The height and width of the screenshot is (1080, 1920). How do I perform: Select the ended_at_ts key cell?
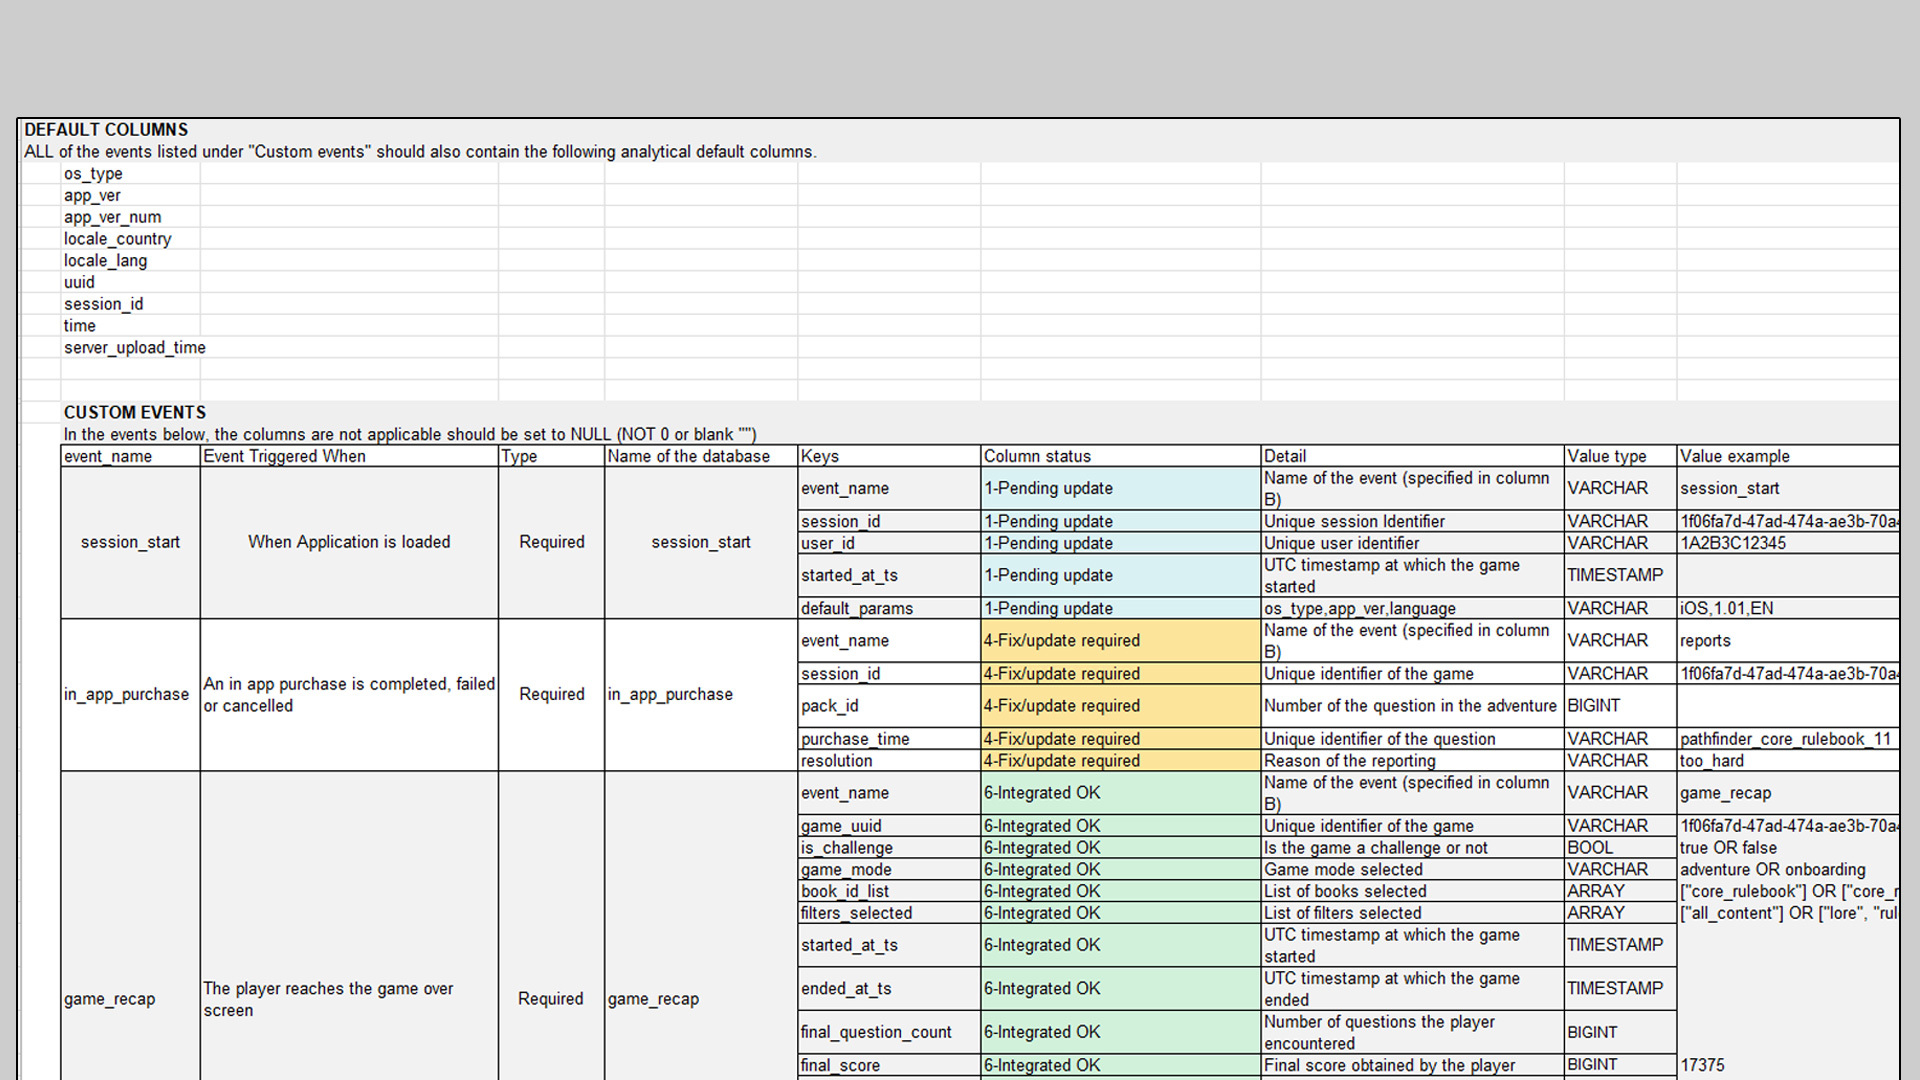click(x=889, y=989)
